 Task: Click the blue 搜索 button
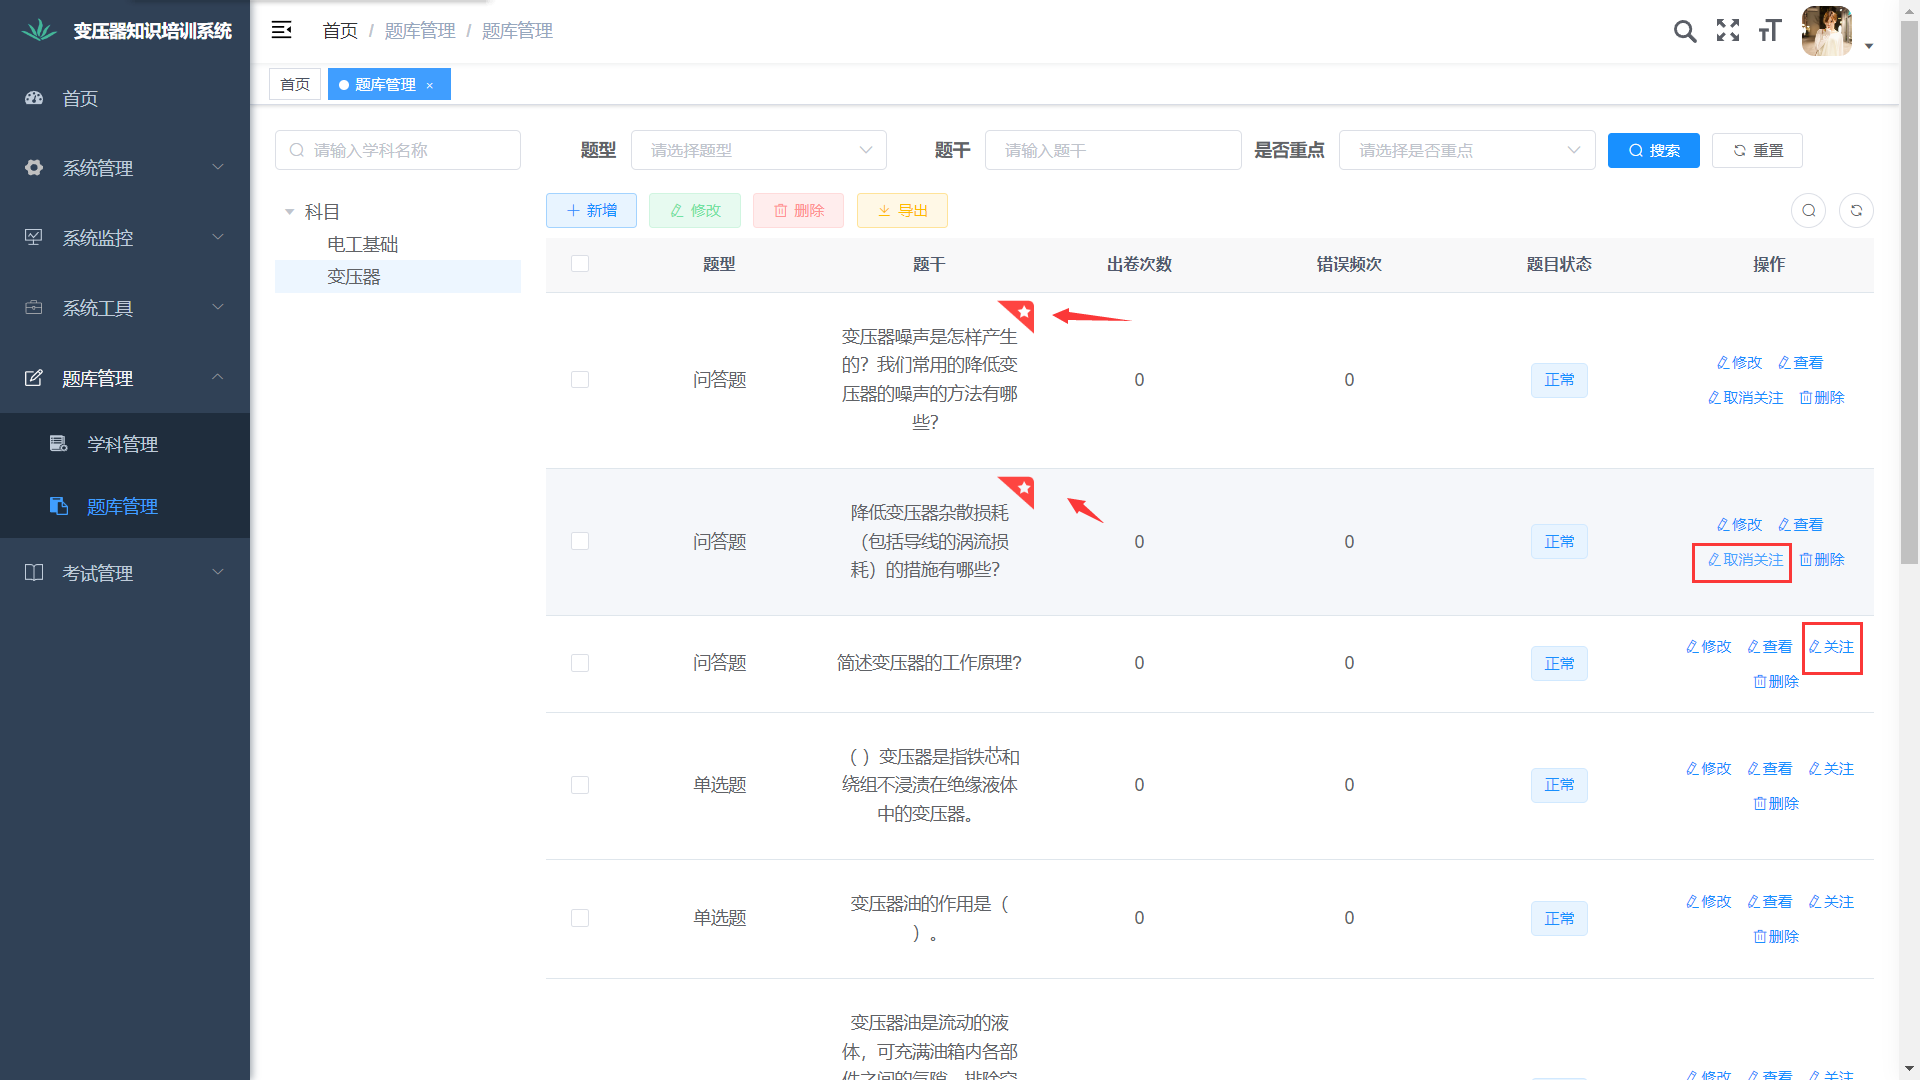tap(1653, 150)
